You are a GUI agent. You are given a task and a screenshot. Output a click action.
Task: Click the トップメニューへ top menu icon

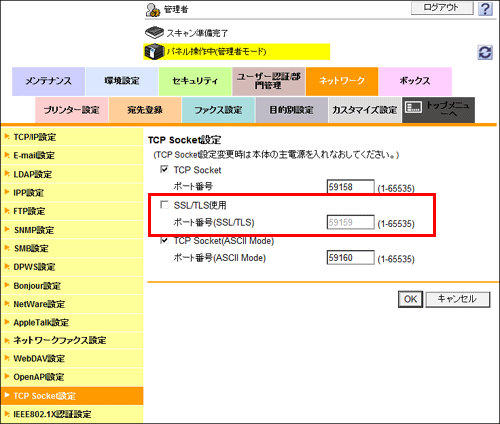pyautogui.click(x=413, y=107)
